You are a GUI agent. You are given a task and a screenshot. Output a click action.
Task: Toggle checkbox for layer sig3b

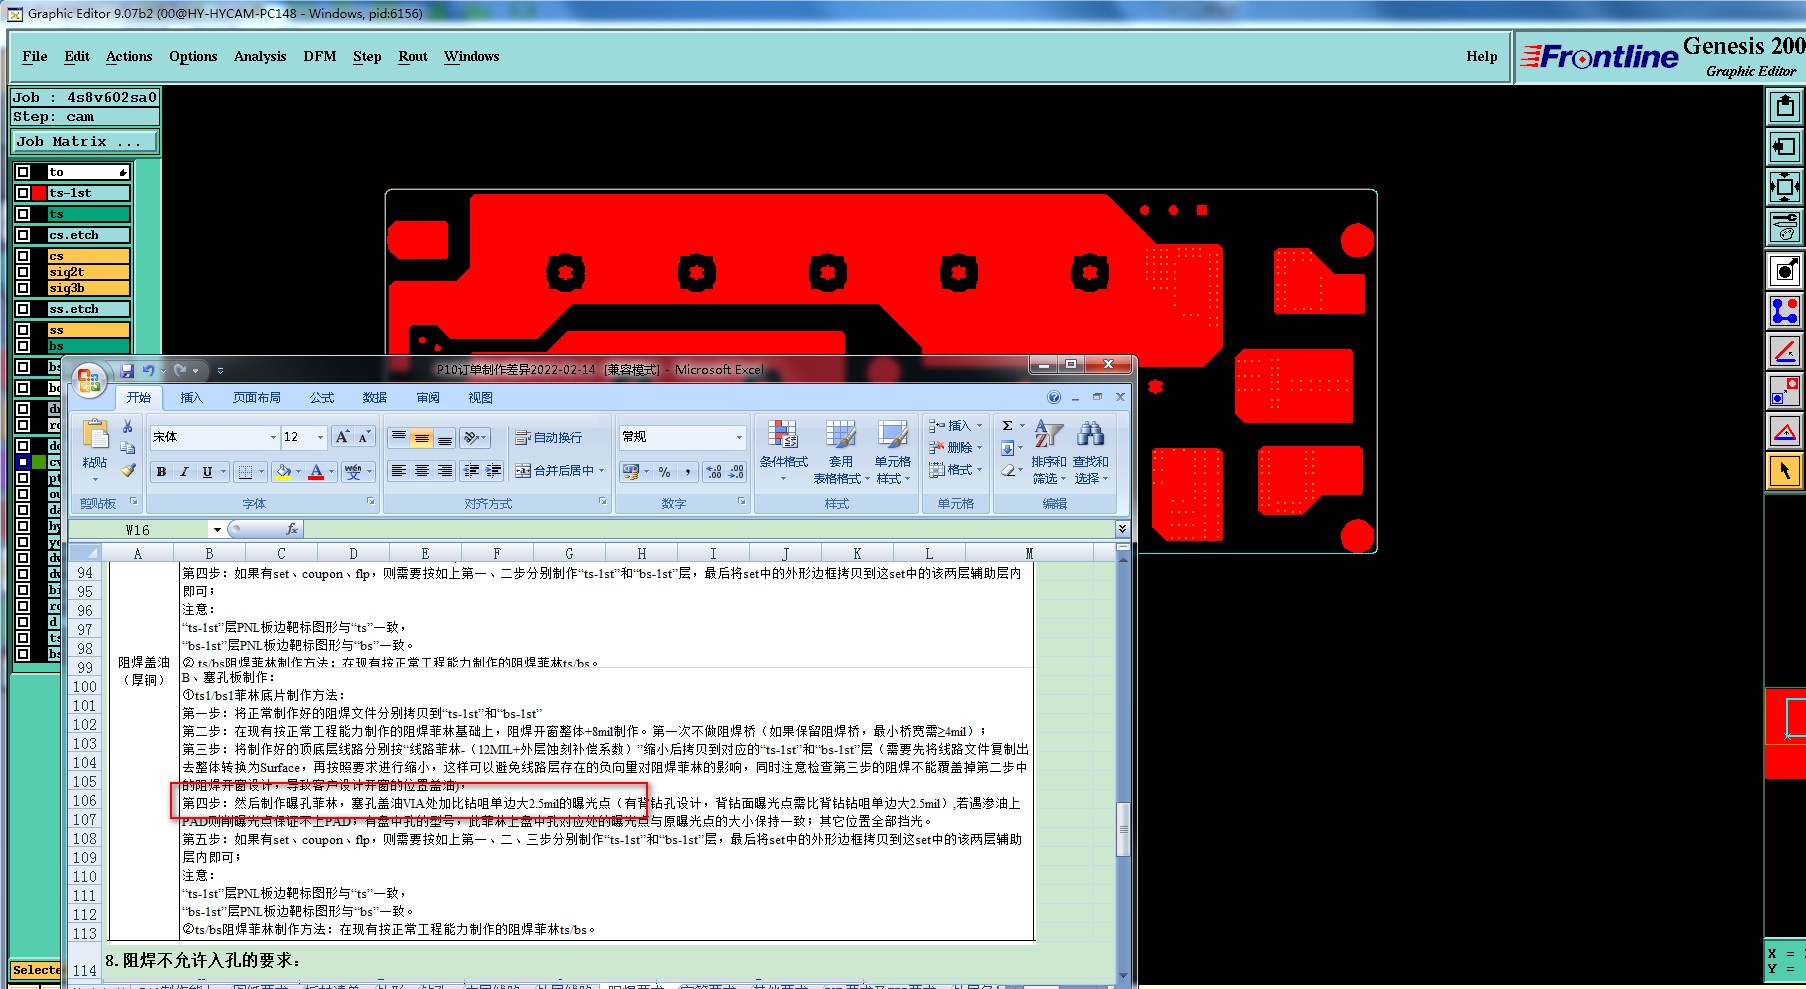(x=23, y=288)
